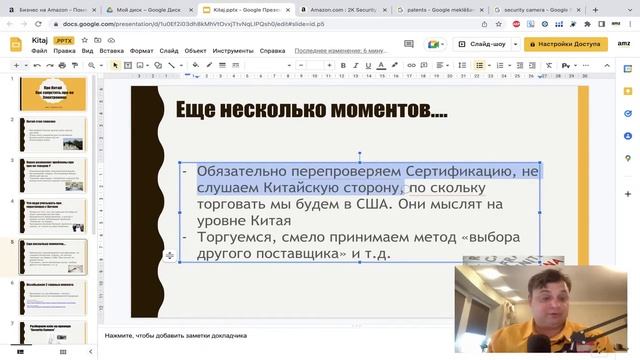The height and width of the screenshot is (360, 640).
Task: Clear formatting with the Tx icon
Action: (549, 65)
